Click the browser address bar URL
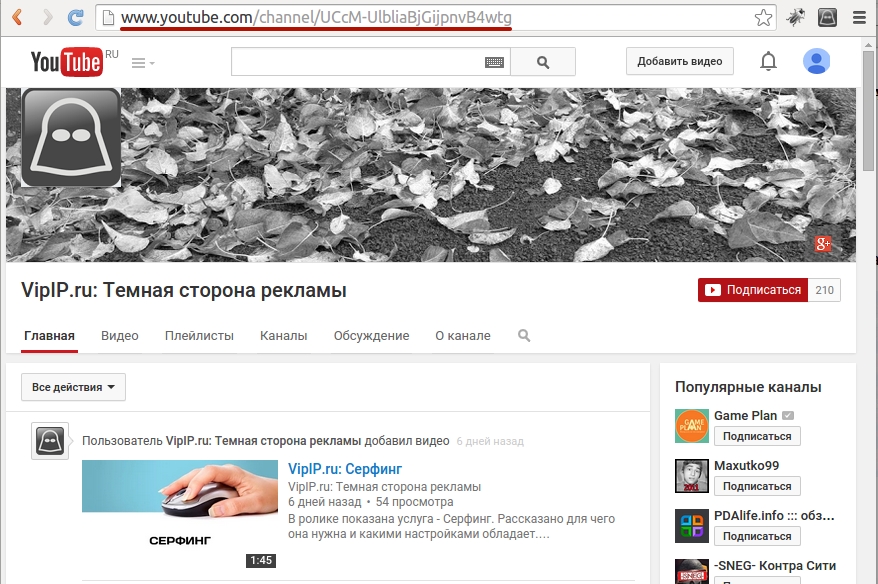Screen dimensions: 878x584 316,18
